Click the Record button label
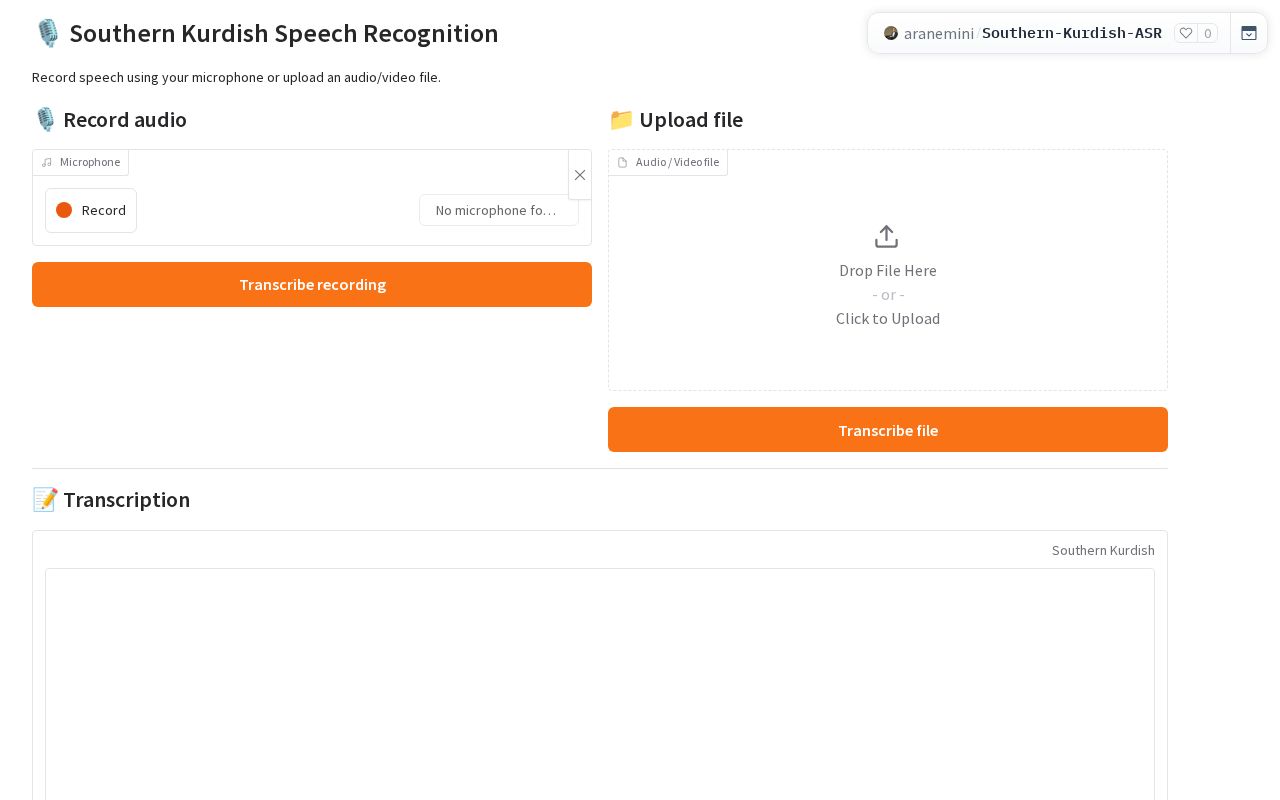This screenshot has width=1280, height=800. click(104, 210)
